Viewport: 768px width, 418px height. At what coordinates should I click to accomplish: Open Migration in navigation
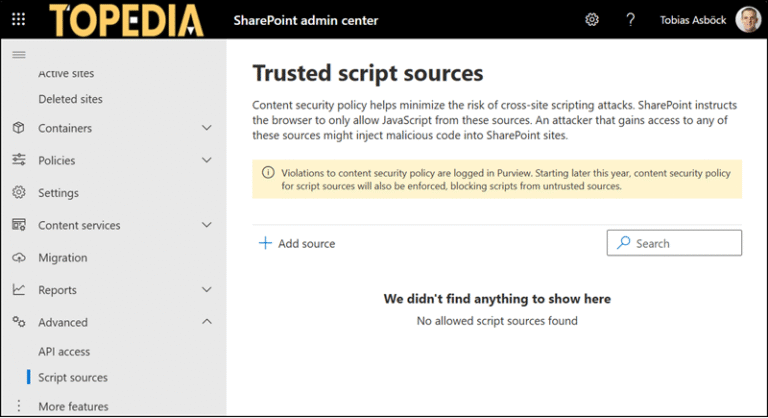click(63, 258)
